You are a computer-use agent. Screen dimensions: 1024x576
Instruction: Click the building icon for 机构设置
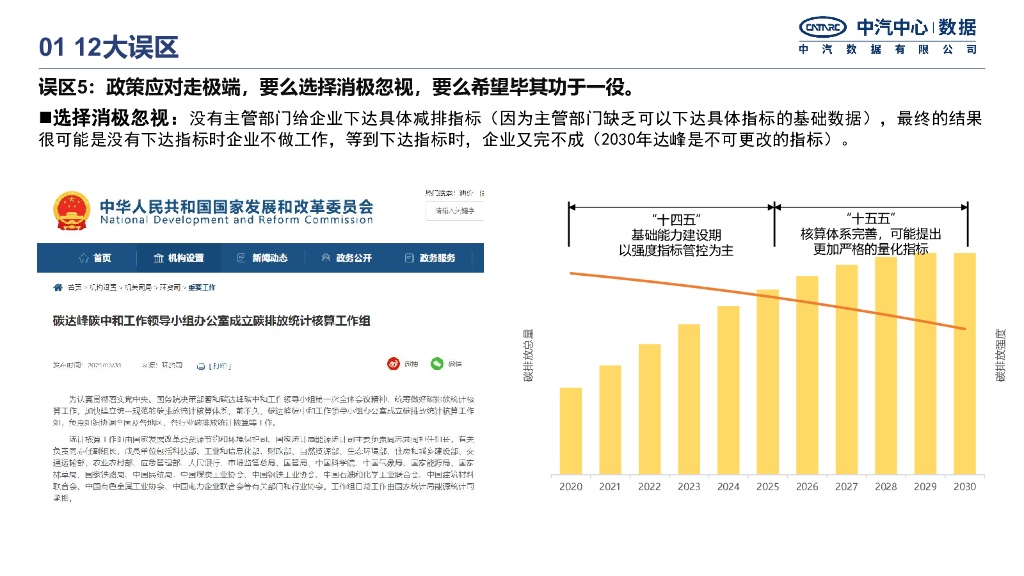159,256
